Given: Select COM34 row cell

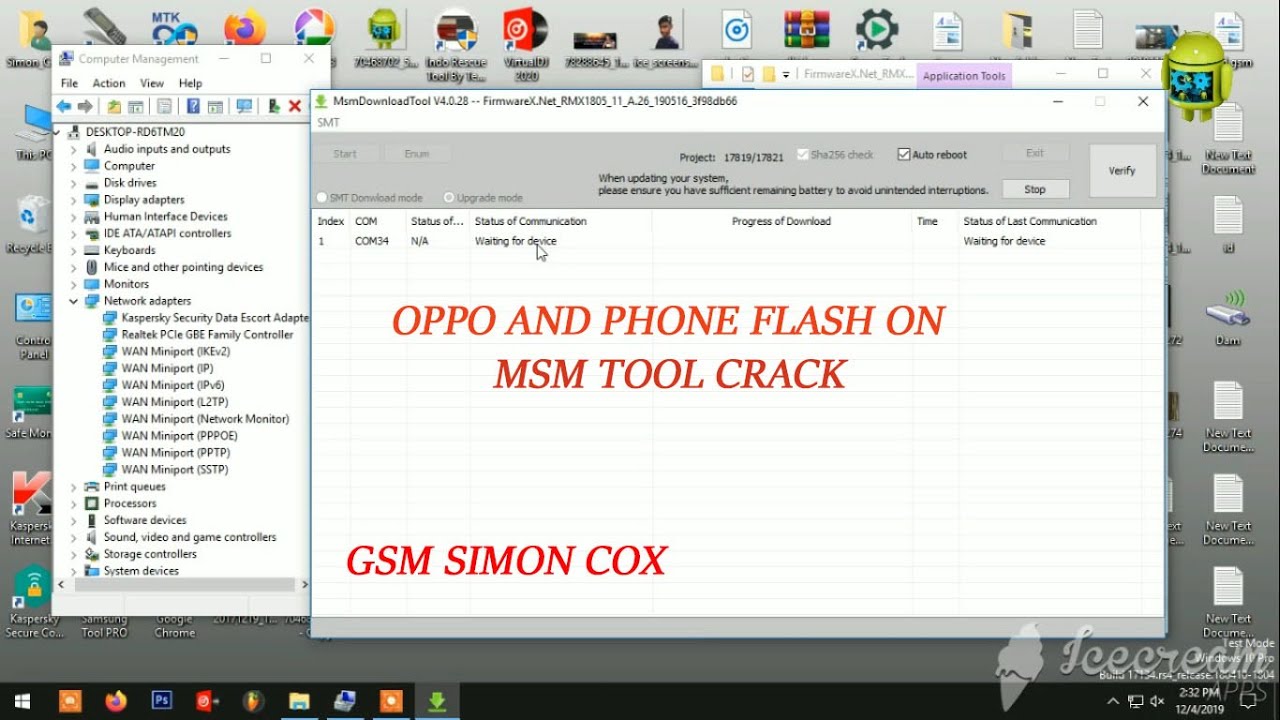Looking at the screenshot, I should point(372,241).
